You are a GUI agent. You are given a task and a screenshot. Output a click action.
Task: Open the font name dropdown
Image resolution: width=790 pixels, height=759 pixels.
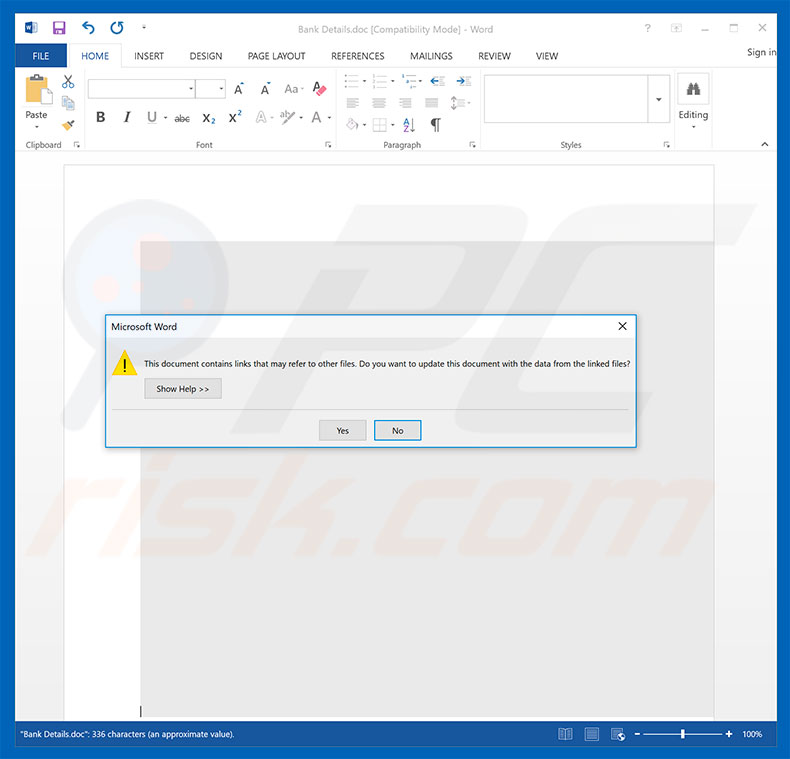click(x=191, y=89)
